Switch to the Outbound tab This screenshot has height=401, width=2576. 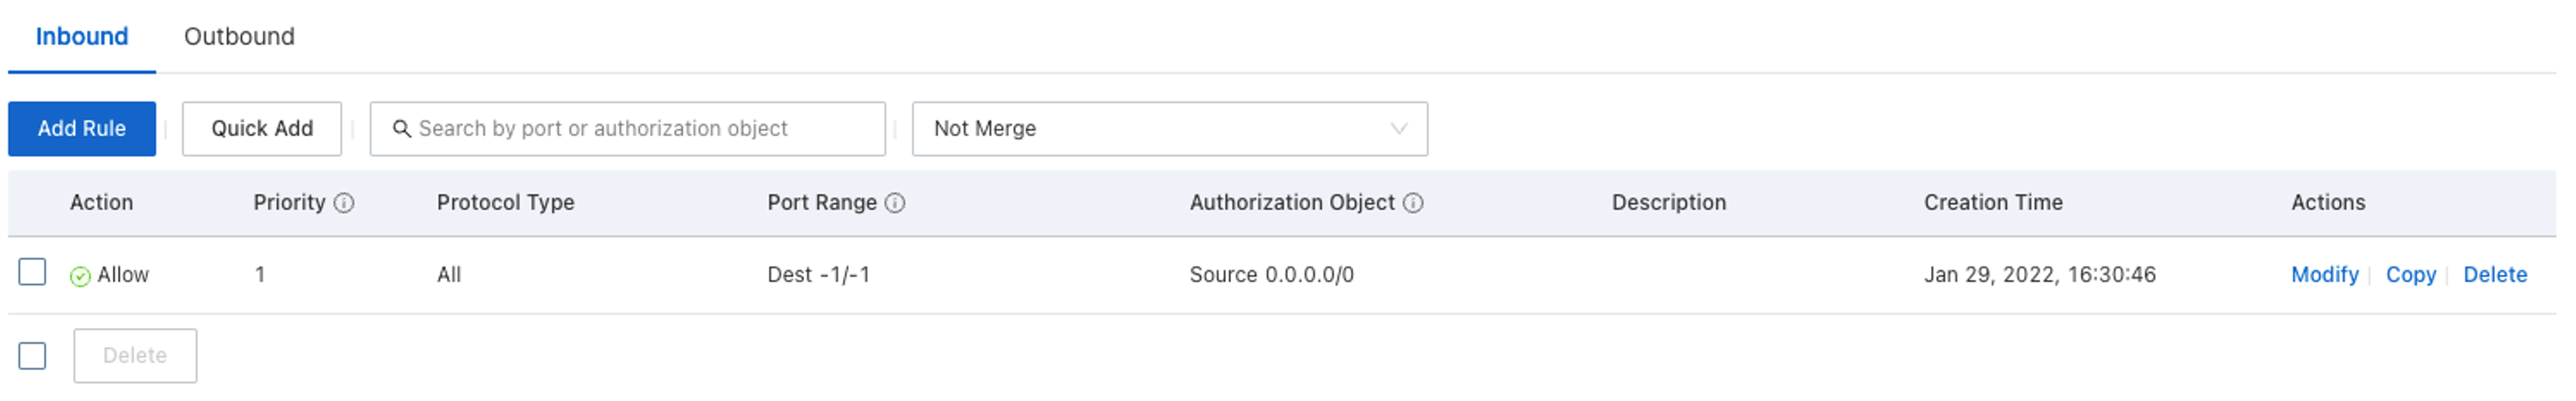tap(239, 37)
